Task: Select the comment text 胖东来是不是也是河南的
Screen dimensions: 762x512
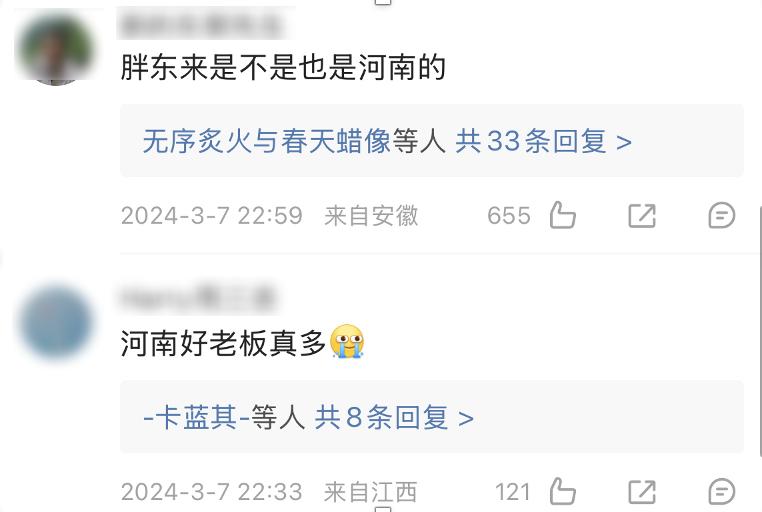Action: point(283,67)
